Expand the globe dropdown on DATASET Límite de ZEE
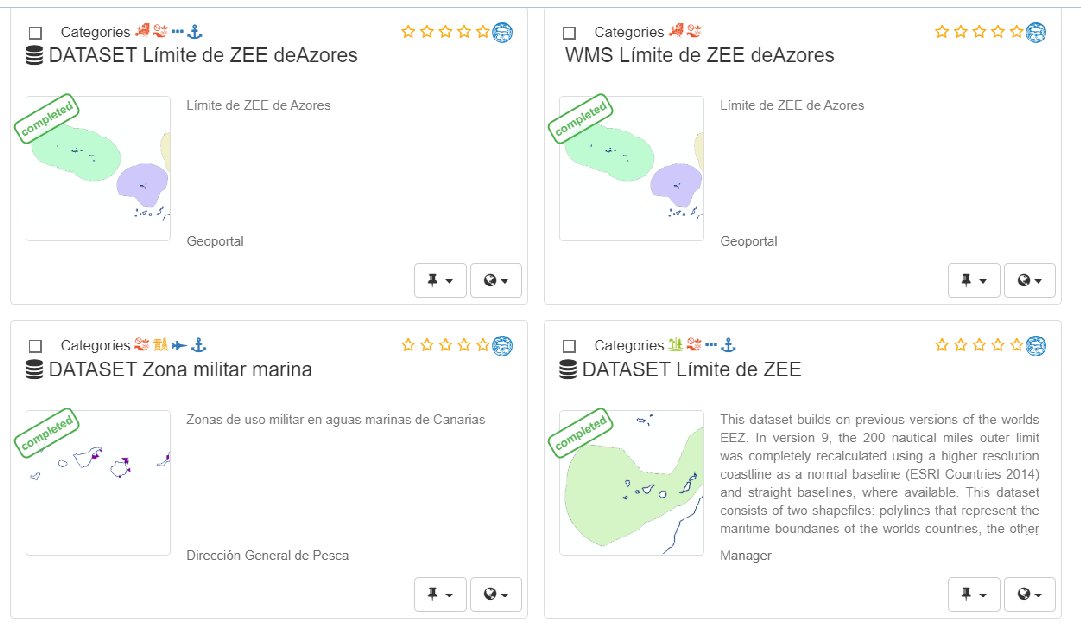The width and height of the screenshot is (1081, 627). [x=1029, y=594]
